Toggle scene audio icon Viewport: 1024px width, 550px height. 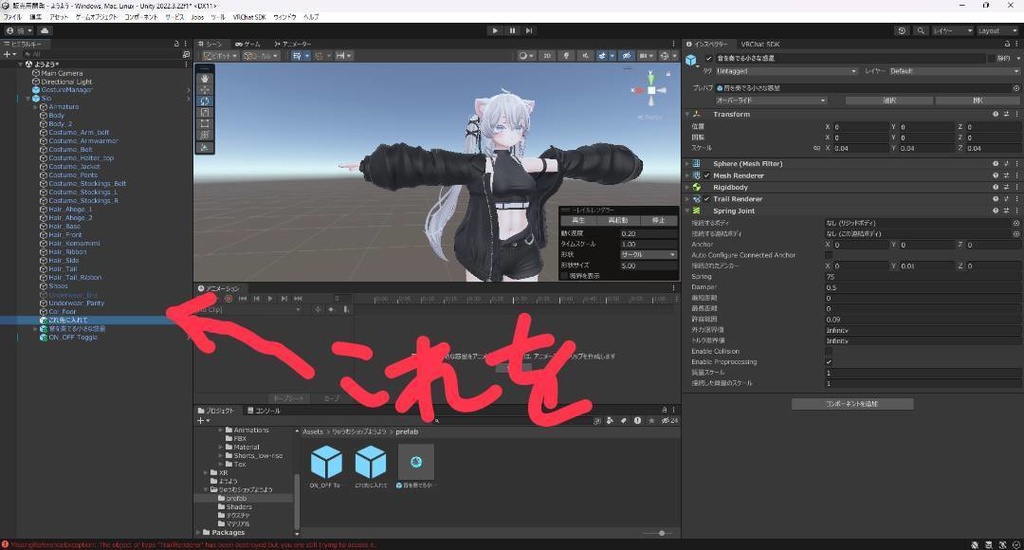click(x=584, y=56)
